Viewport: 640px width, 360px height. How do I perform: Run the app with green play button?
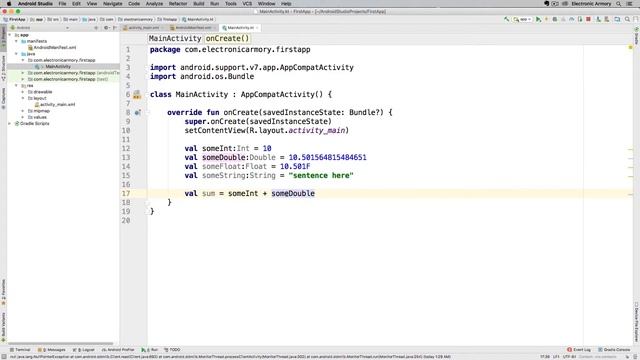(538, 19)
